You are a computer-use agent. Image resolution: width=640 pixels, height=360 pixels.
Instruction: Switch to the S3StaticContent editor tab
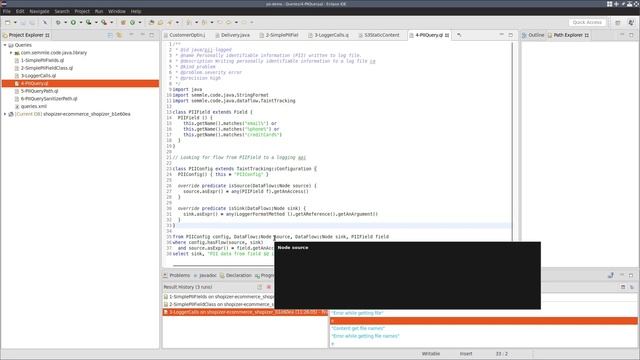pyautogui.click(x=382, y=35)
